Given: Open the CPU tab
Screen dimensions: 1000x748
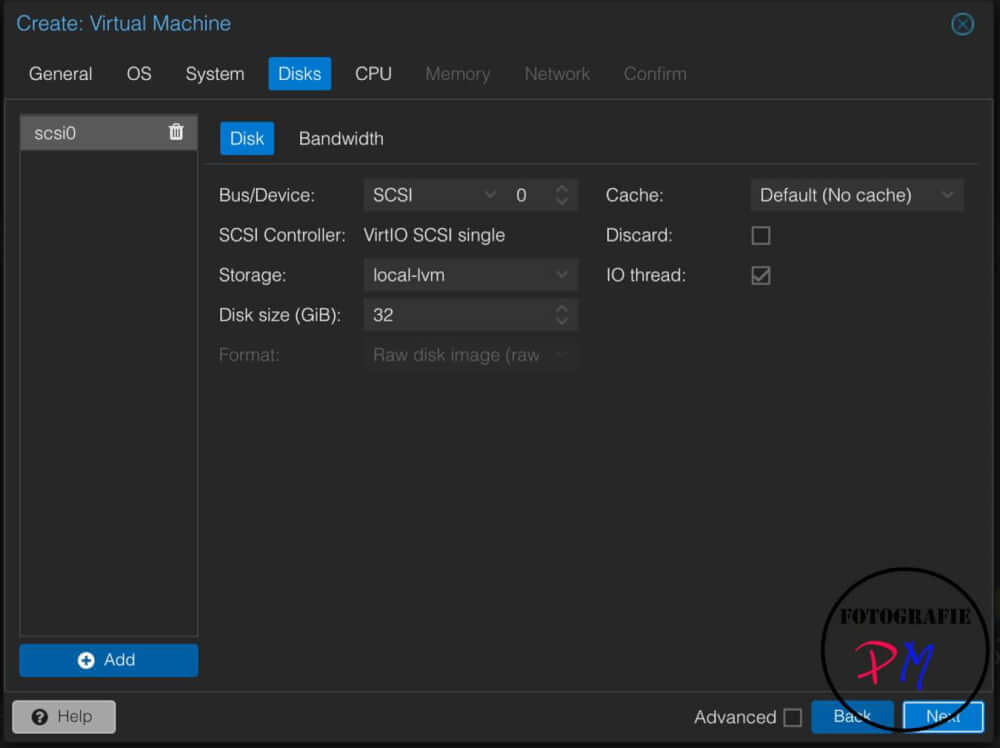Looking at the screenshot, I should [373, 74].
